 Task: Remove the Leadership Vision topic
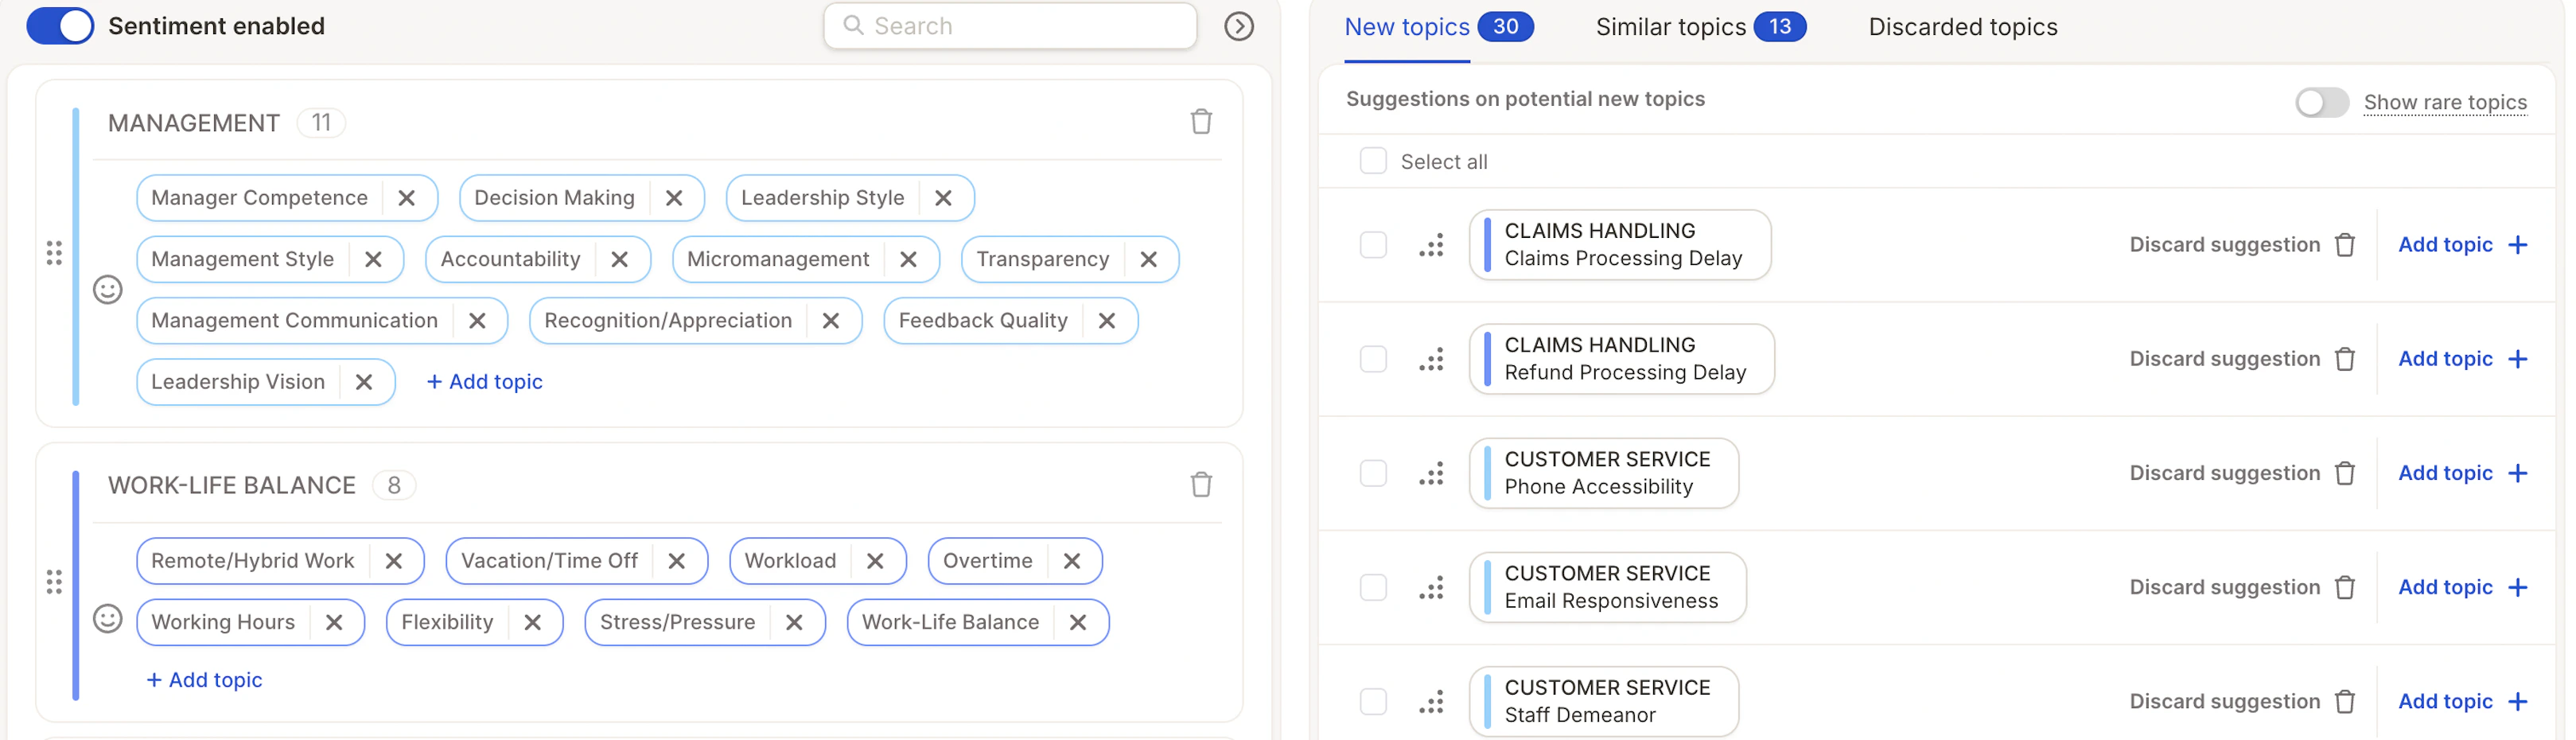pos(364,382)
